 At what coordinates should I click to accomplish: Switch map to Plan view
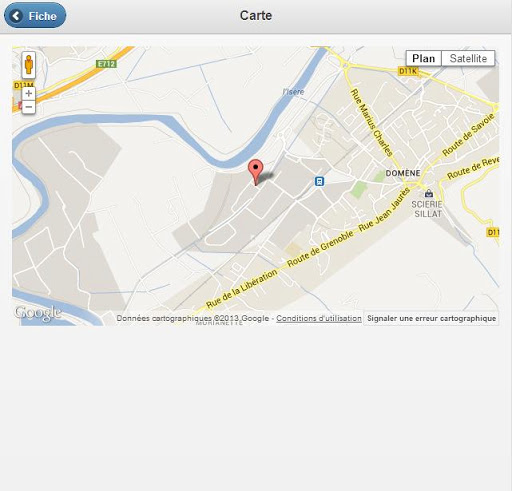[x=423, y=58]
